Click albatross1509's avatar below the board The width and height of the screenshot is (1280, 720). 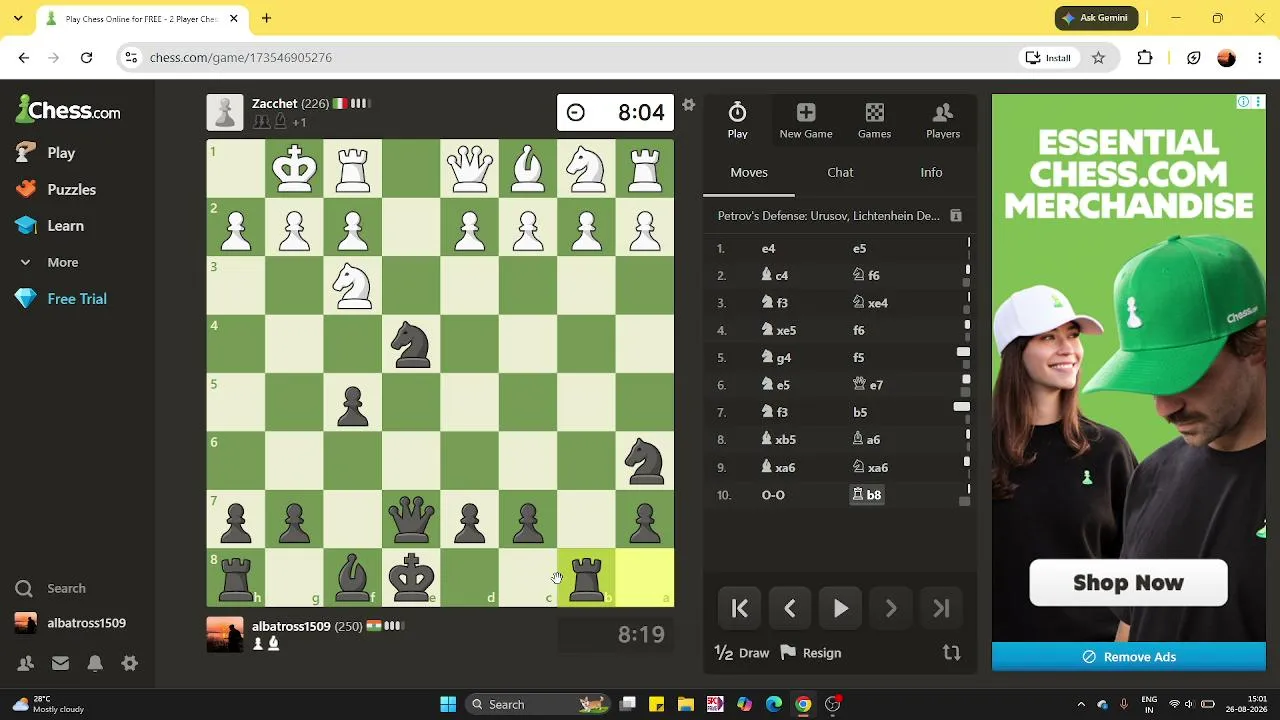(x=225, y=635)
